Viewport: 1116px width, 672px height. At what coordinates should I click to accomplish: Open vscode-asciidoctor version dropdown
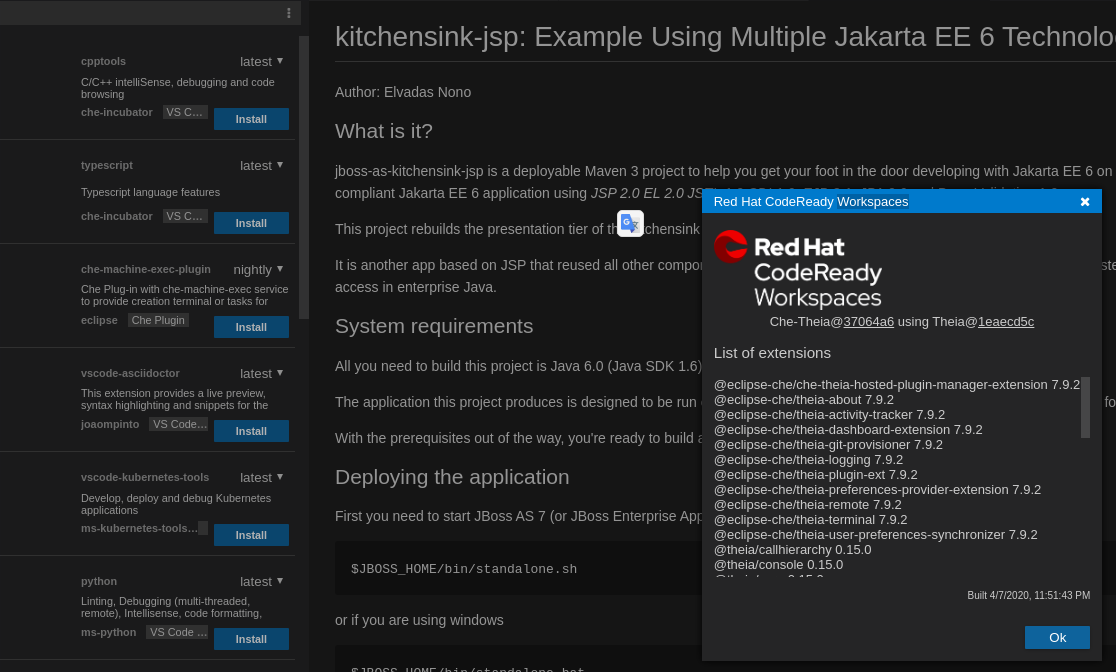(x=261, y=374)
